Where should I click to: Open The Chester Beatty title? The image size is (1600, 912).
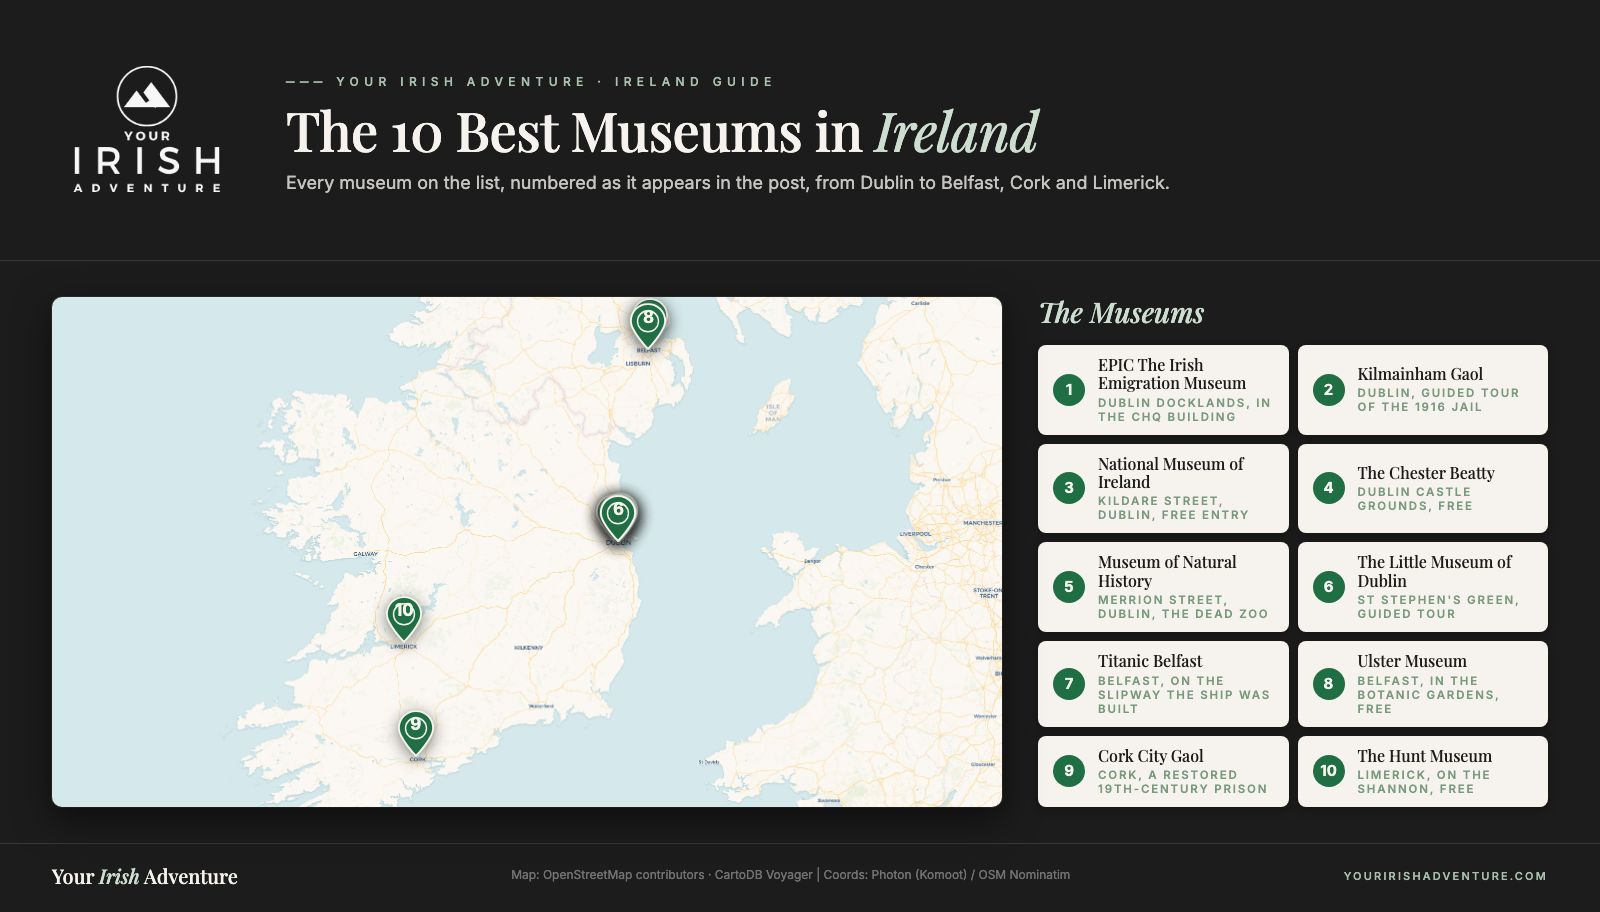tap(1426, 473)
